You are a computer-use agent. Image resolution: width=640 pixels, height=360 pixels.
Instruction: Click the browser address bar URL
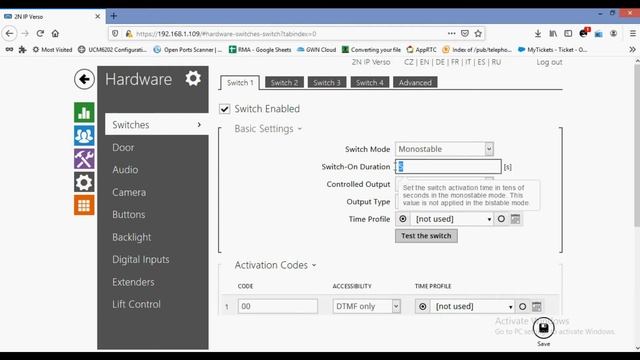tap(226, 34)
